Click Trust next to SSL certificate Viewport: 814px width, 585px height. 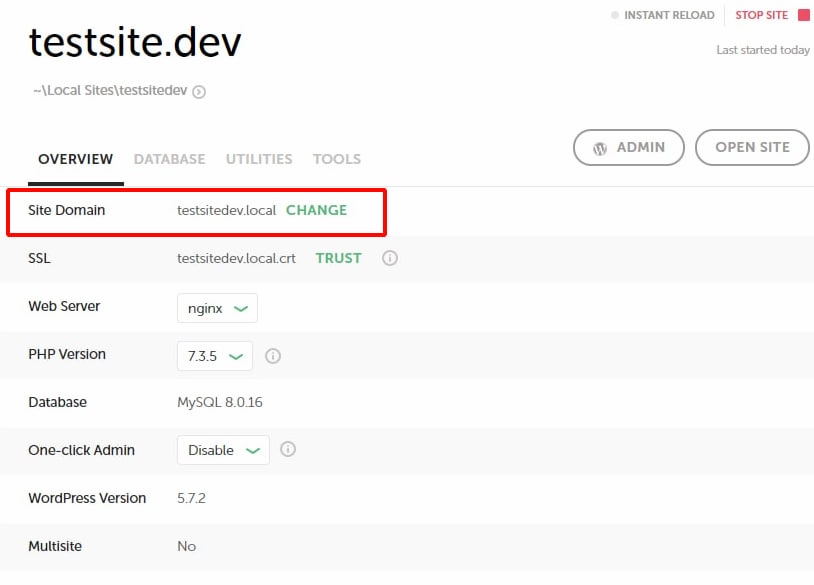point(338,258)
